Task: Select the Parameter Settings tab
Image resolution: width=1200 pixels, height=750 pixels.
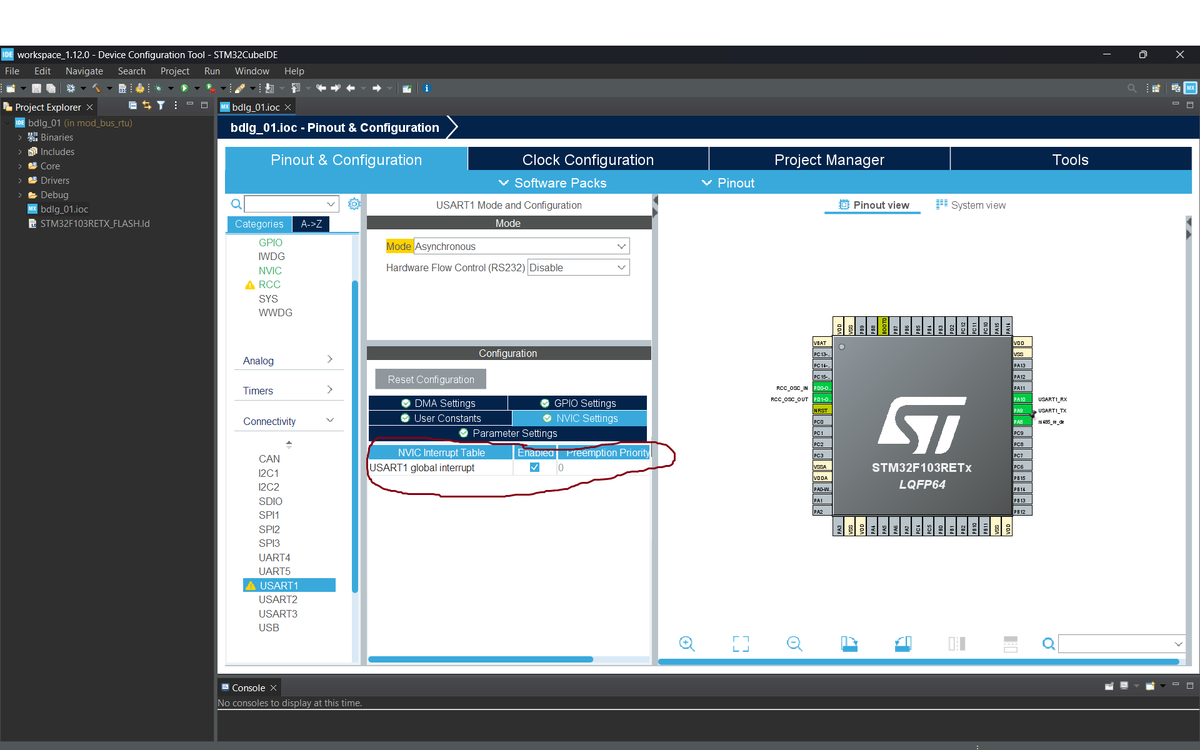Action: (x=508, y=433)
